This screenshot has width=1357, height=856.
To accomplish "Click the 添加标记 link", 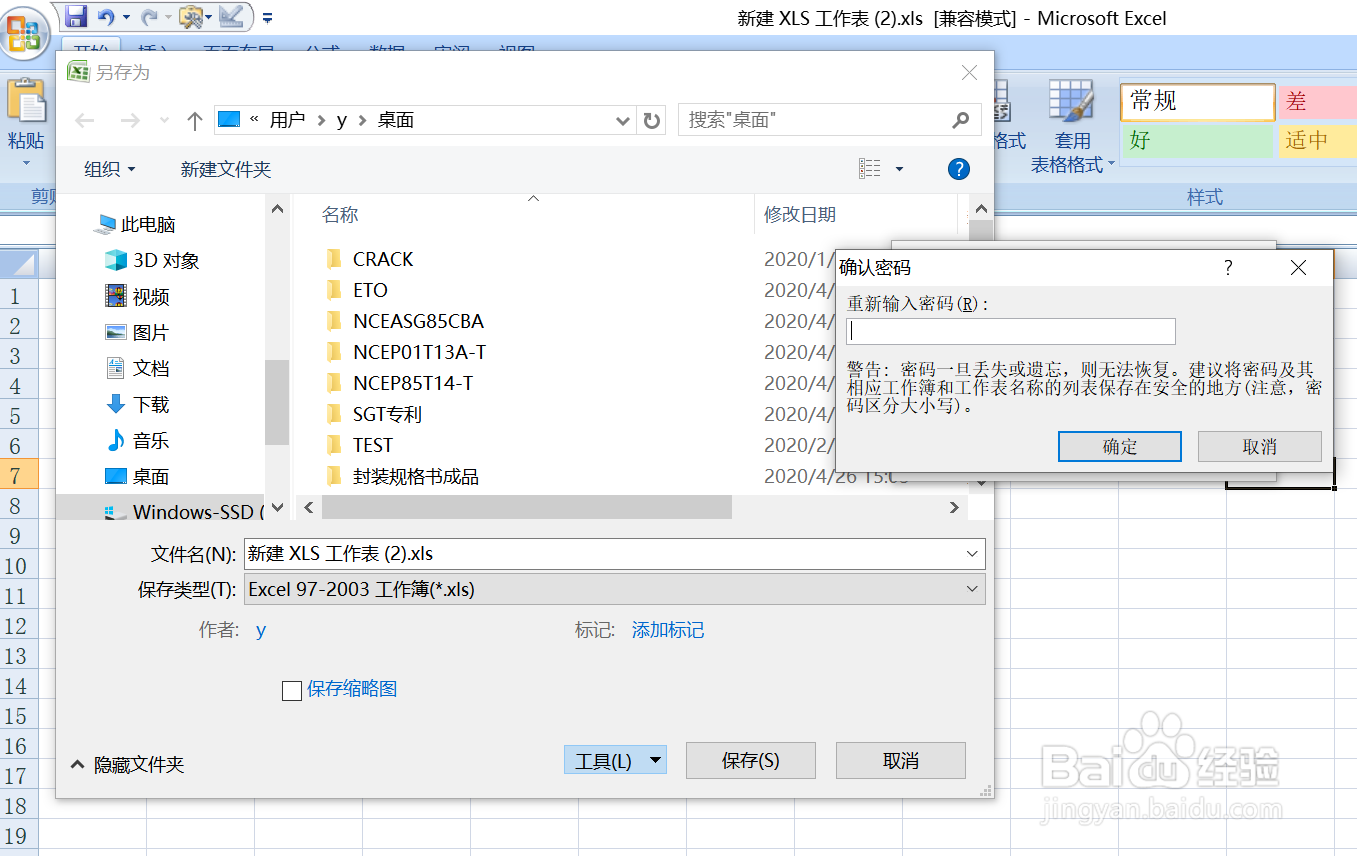I will (667, 630).
